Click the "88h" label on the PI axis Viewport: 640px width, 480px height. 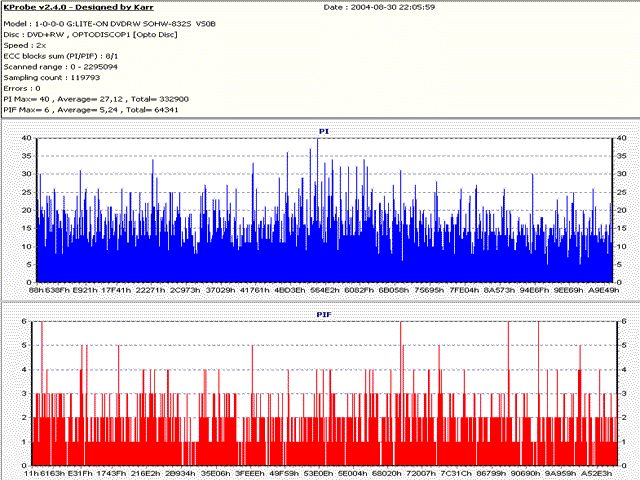36,290
